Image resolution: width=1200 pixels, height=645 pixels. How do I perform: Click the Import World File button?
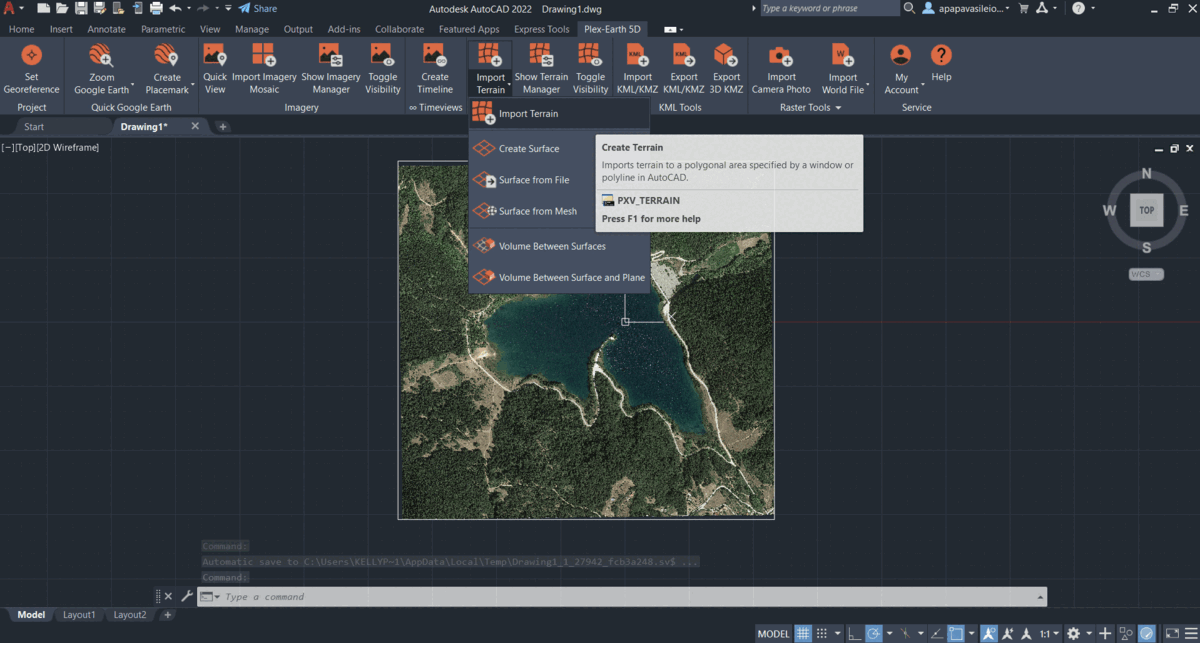[x=842, y=68]
